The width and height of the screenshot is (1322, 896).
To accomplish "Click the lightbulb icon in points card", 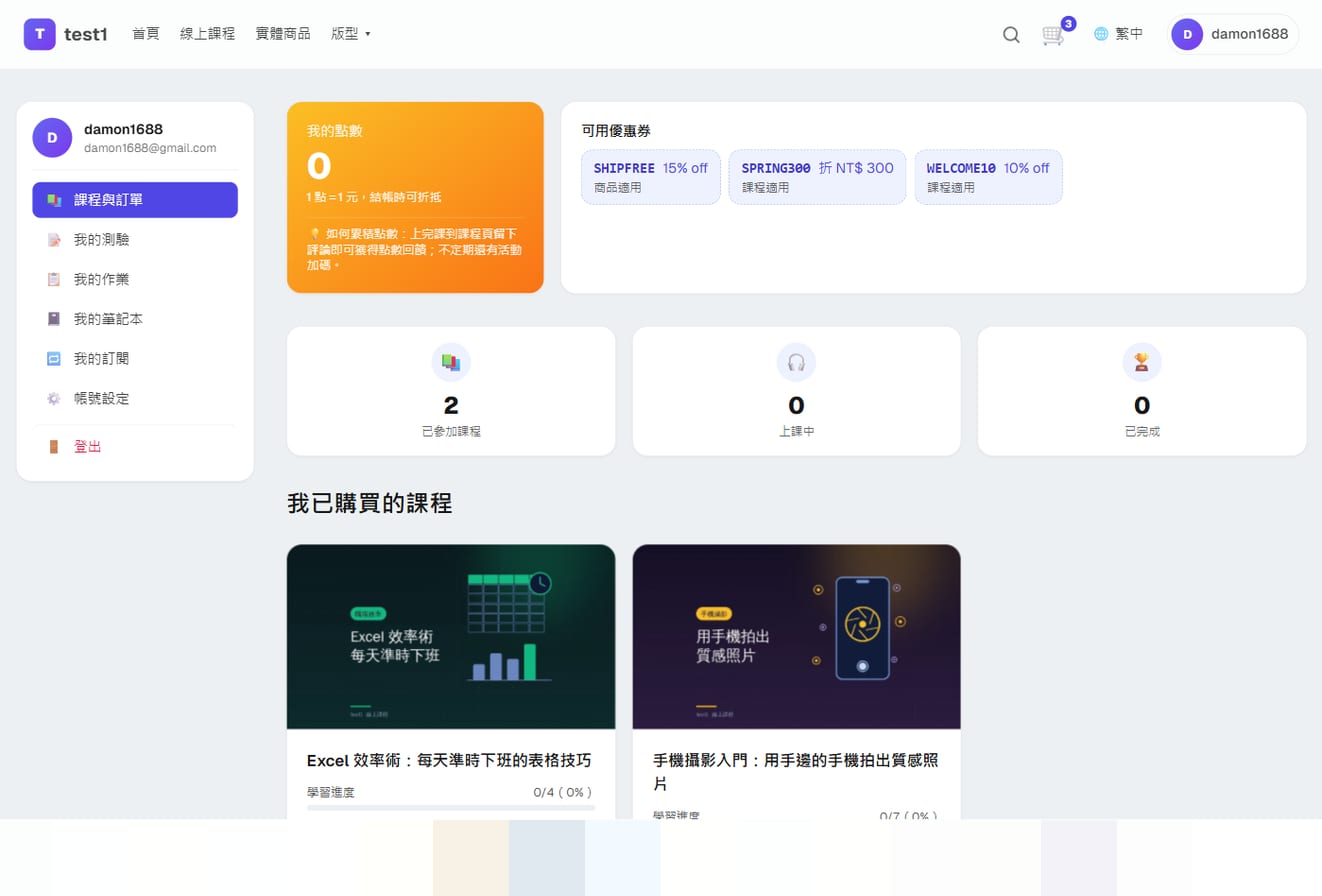I will tap(314, 234).
